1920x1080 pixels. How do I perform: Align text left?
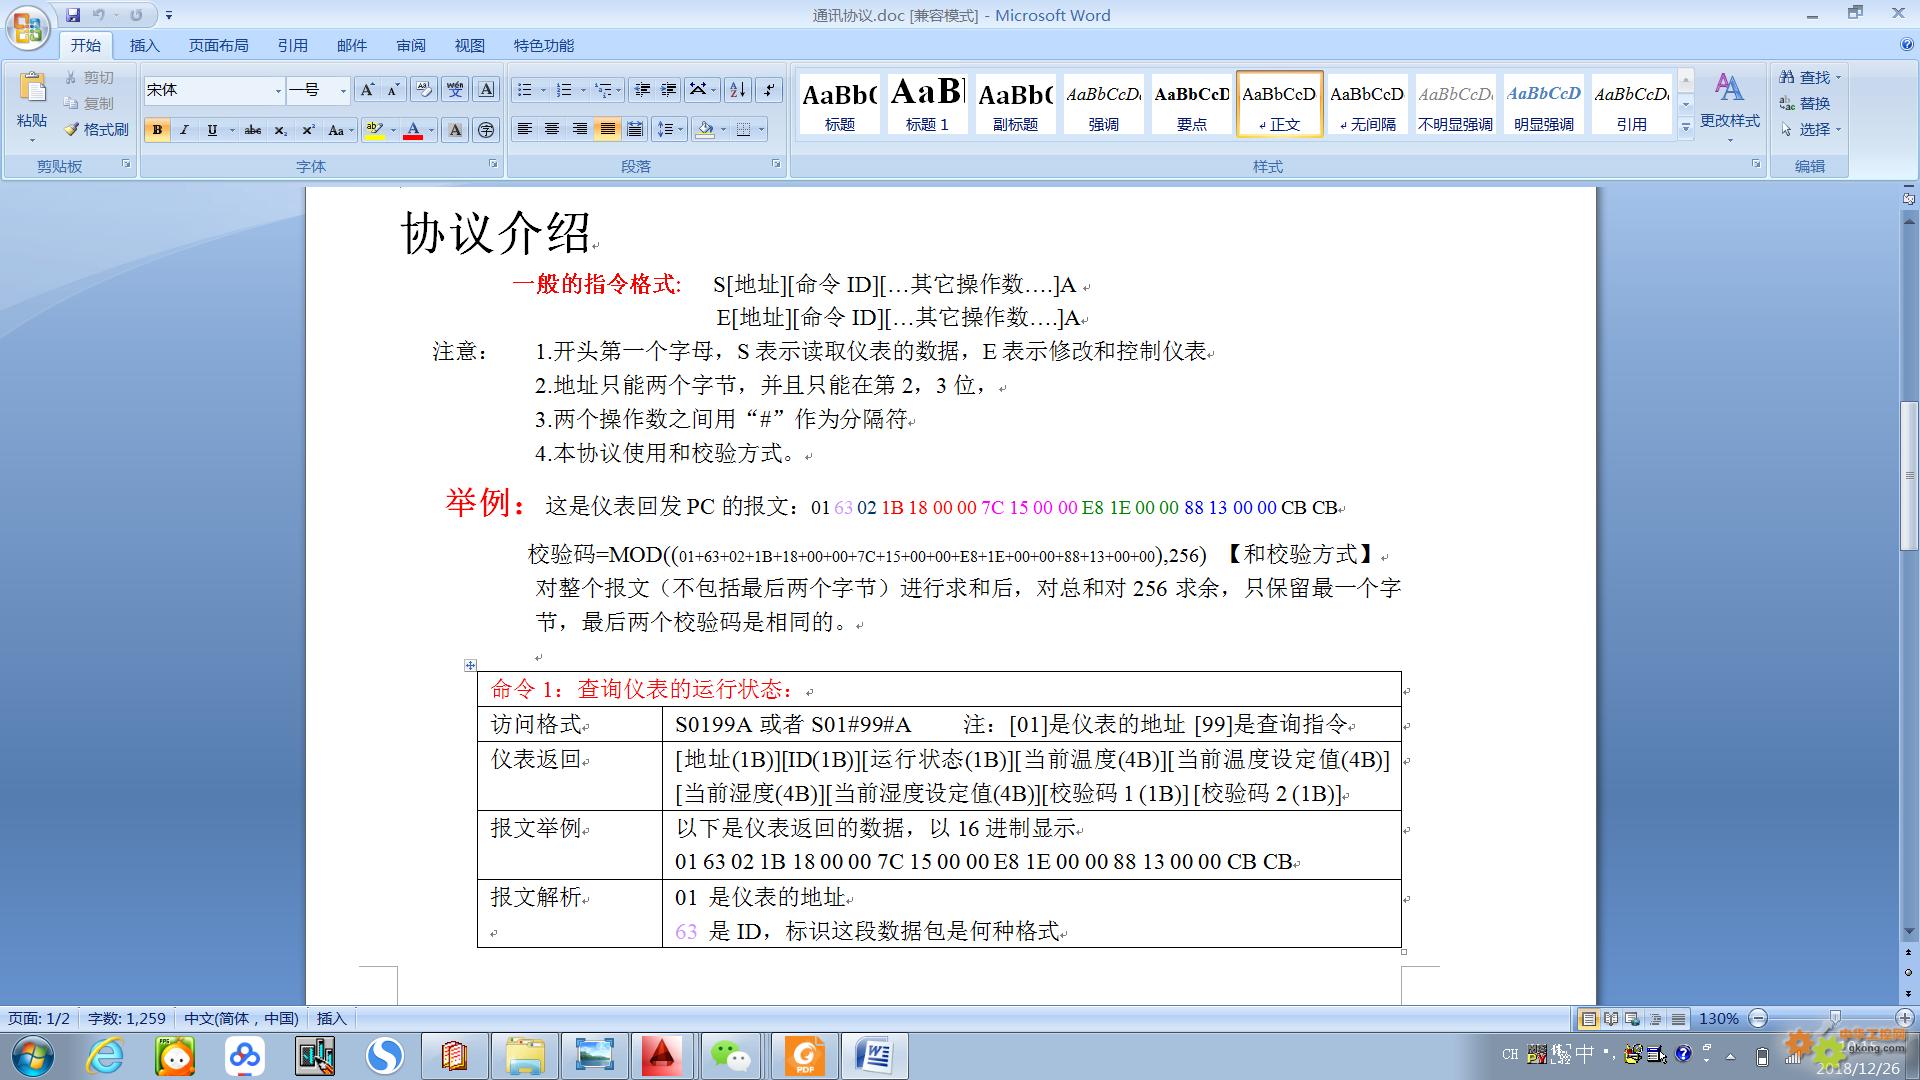524,129
